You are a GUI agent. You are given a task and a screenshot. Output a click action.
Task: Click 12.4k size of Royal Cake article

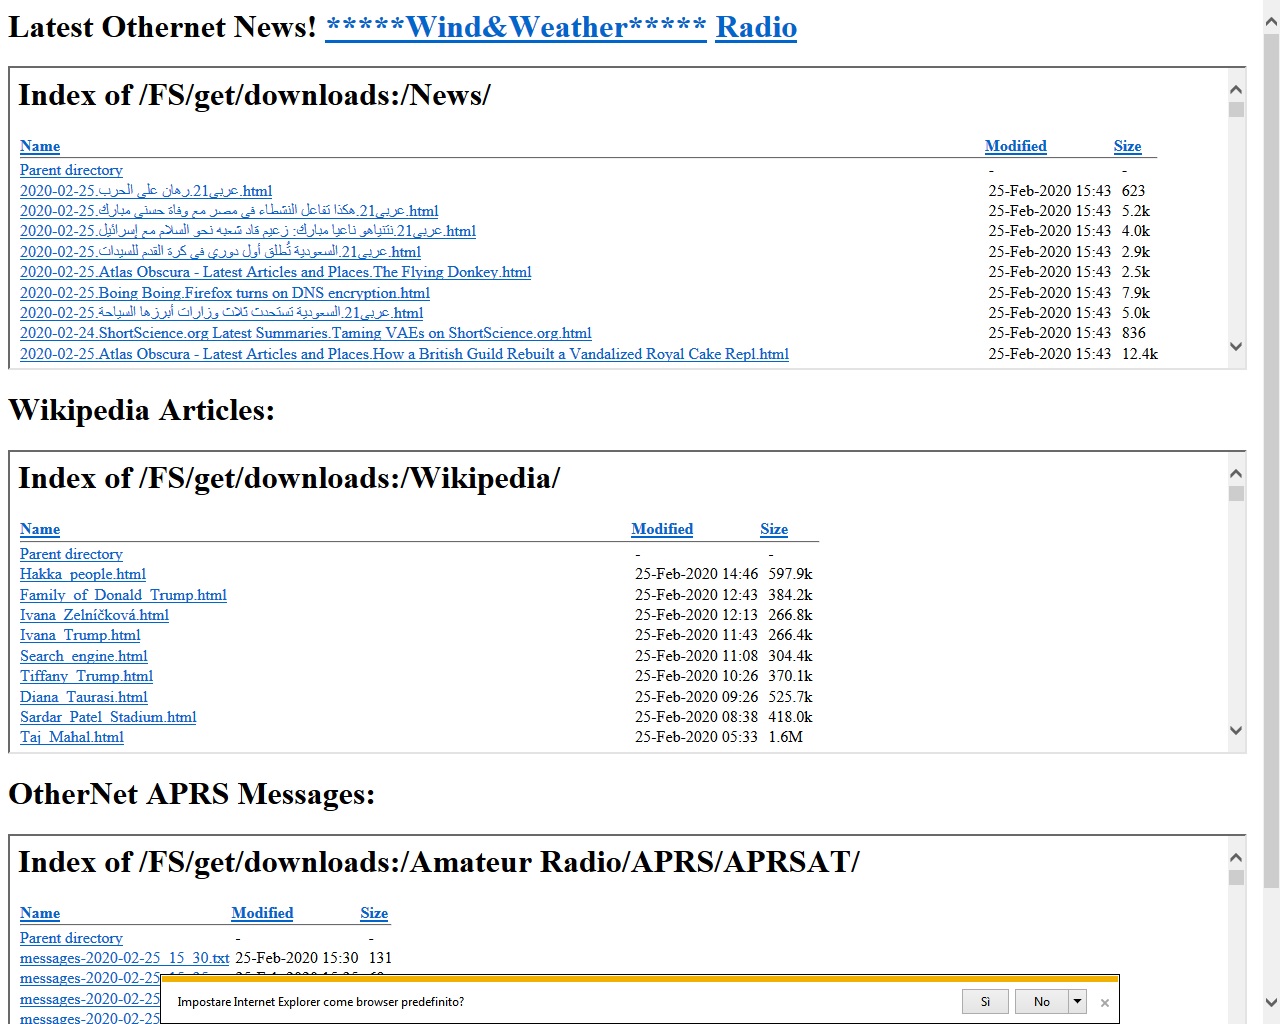point(1140,354)
